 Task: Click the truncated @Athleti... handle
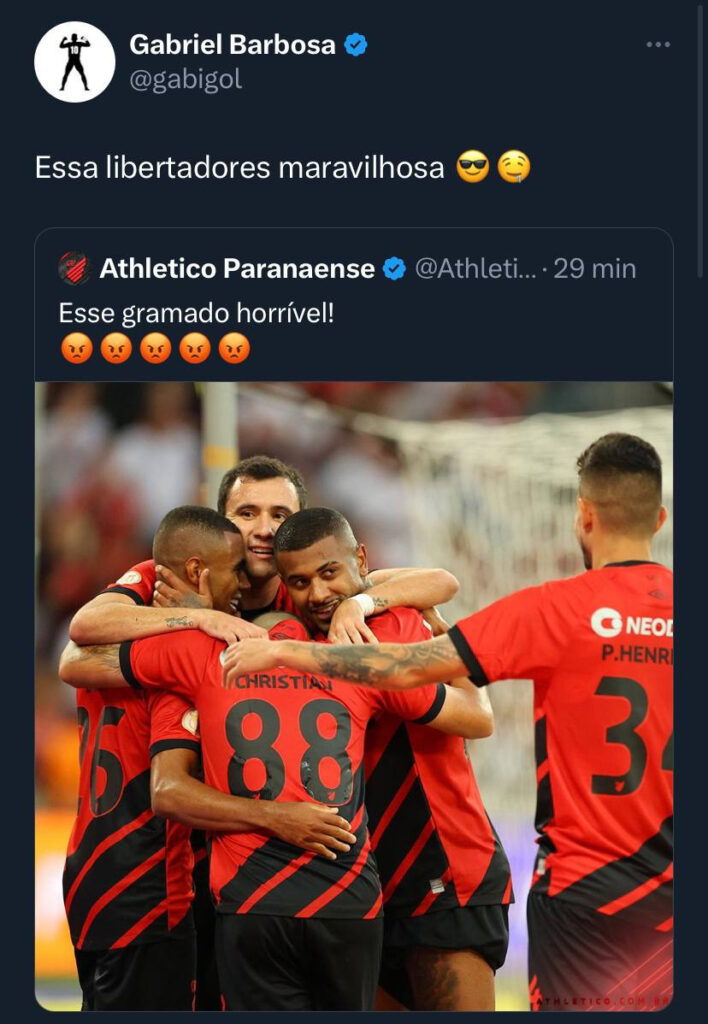(476, 268)
